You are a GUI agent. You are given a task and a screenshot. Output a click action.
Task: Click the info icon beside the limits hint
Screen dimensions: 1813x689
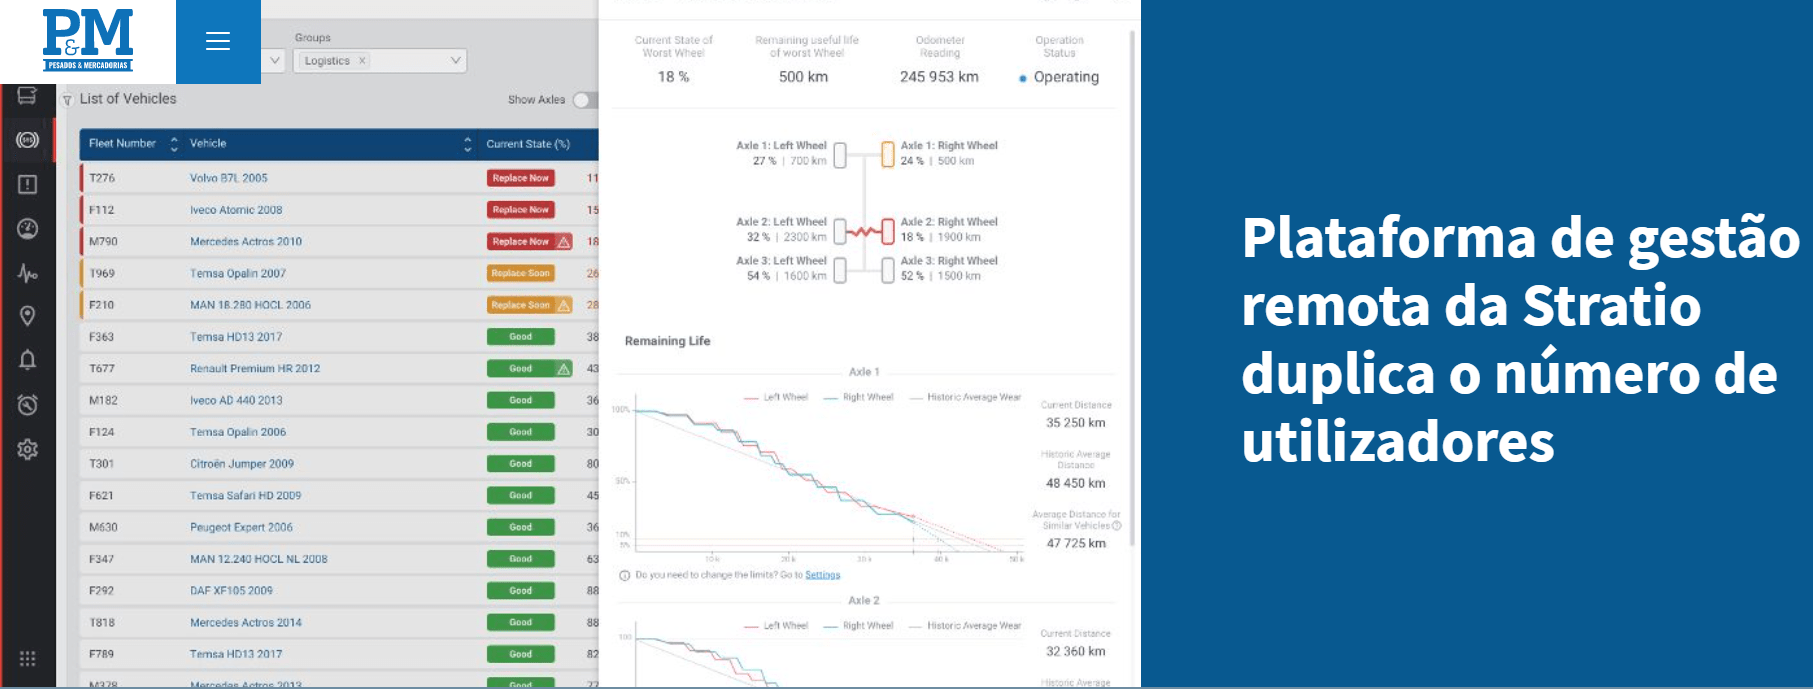pos(625,575)
